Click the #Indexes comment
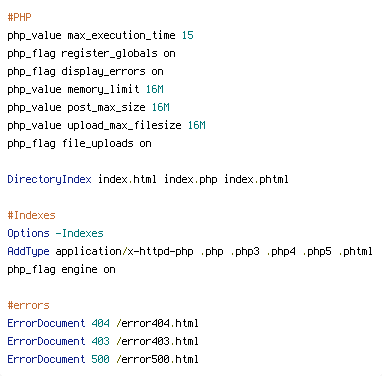This screenshot has width=382, height=376. tap(31, 215)
